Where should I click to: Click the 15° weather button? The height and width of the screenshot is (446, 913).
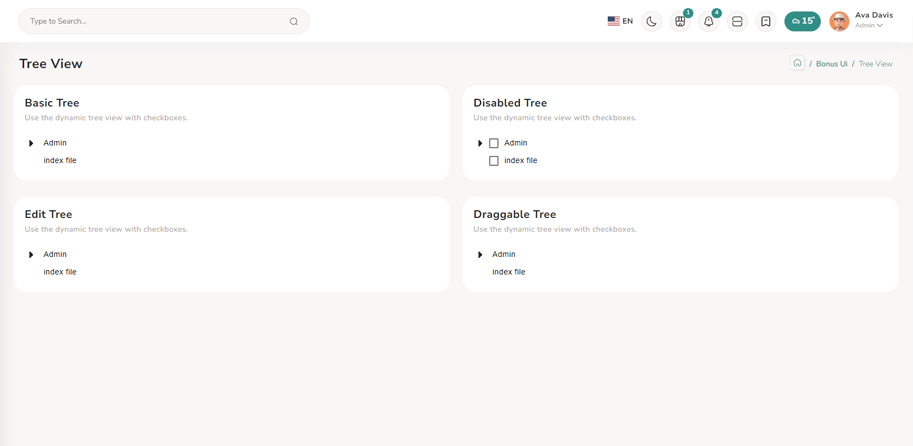[x=802, y=21]
